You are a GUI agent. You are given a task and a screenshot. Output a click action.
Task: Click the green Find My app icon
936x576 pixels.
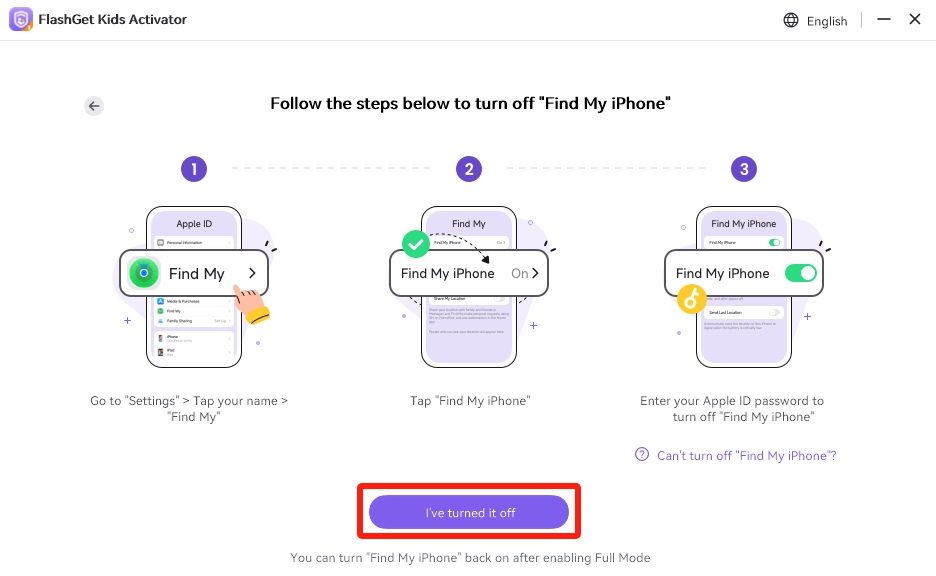click(145, 273)
